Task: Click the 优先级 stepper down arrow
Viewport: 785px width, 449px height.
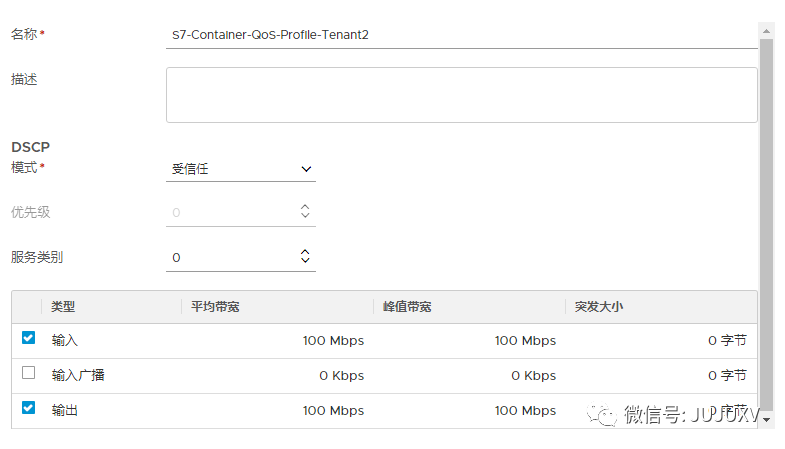Action: (306, 217)
